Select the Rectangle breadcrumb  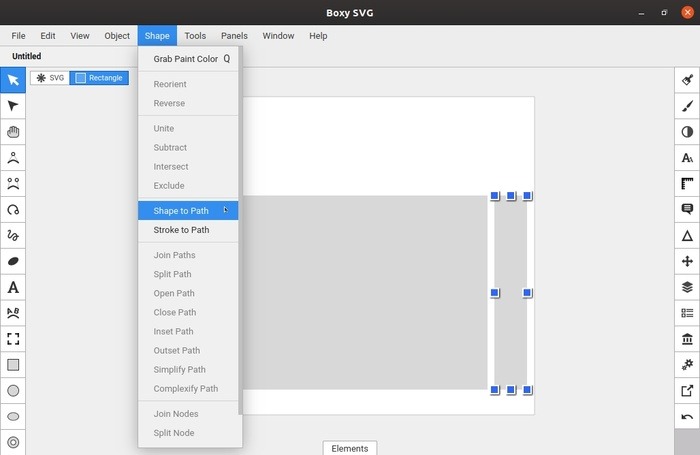click(x=99, y=78)
